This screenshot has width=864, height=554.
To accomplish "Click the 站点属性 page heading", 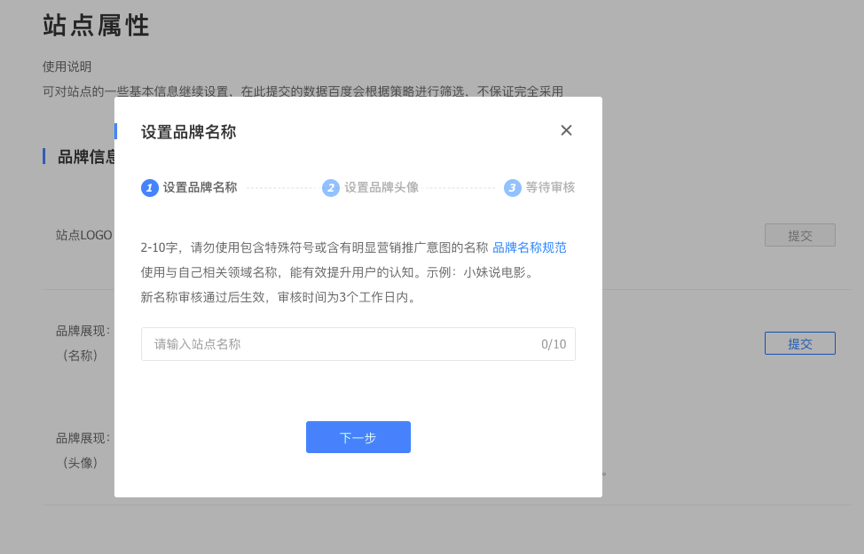I will click(x=96, y=26).
